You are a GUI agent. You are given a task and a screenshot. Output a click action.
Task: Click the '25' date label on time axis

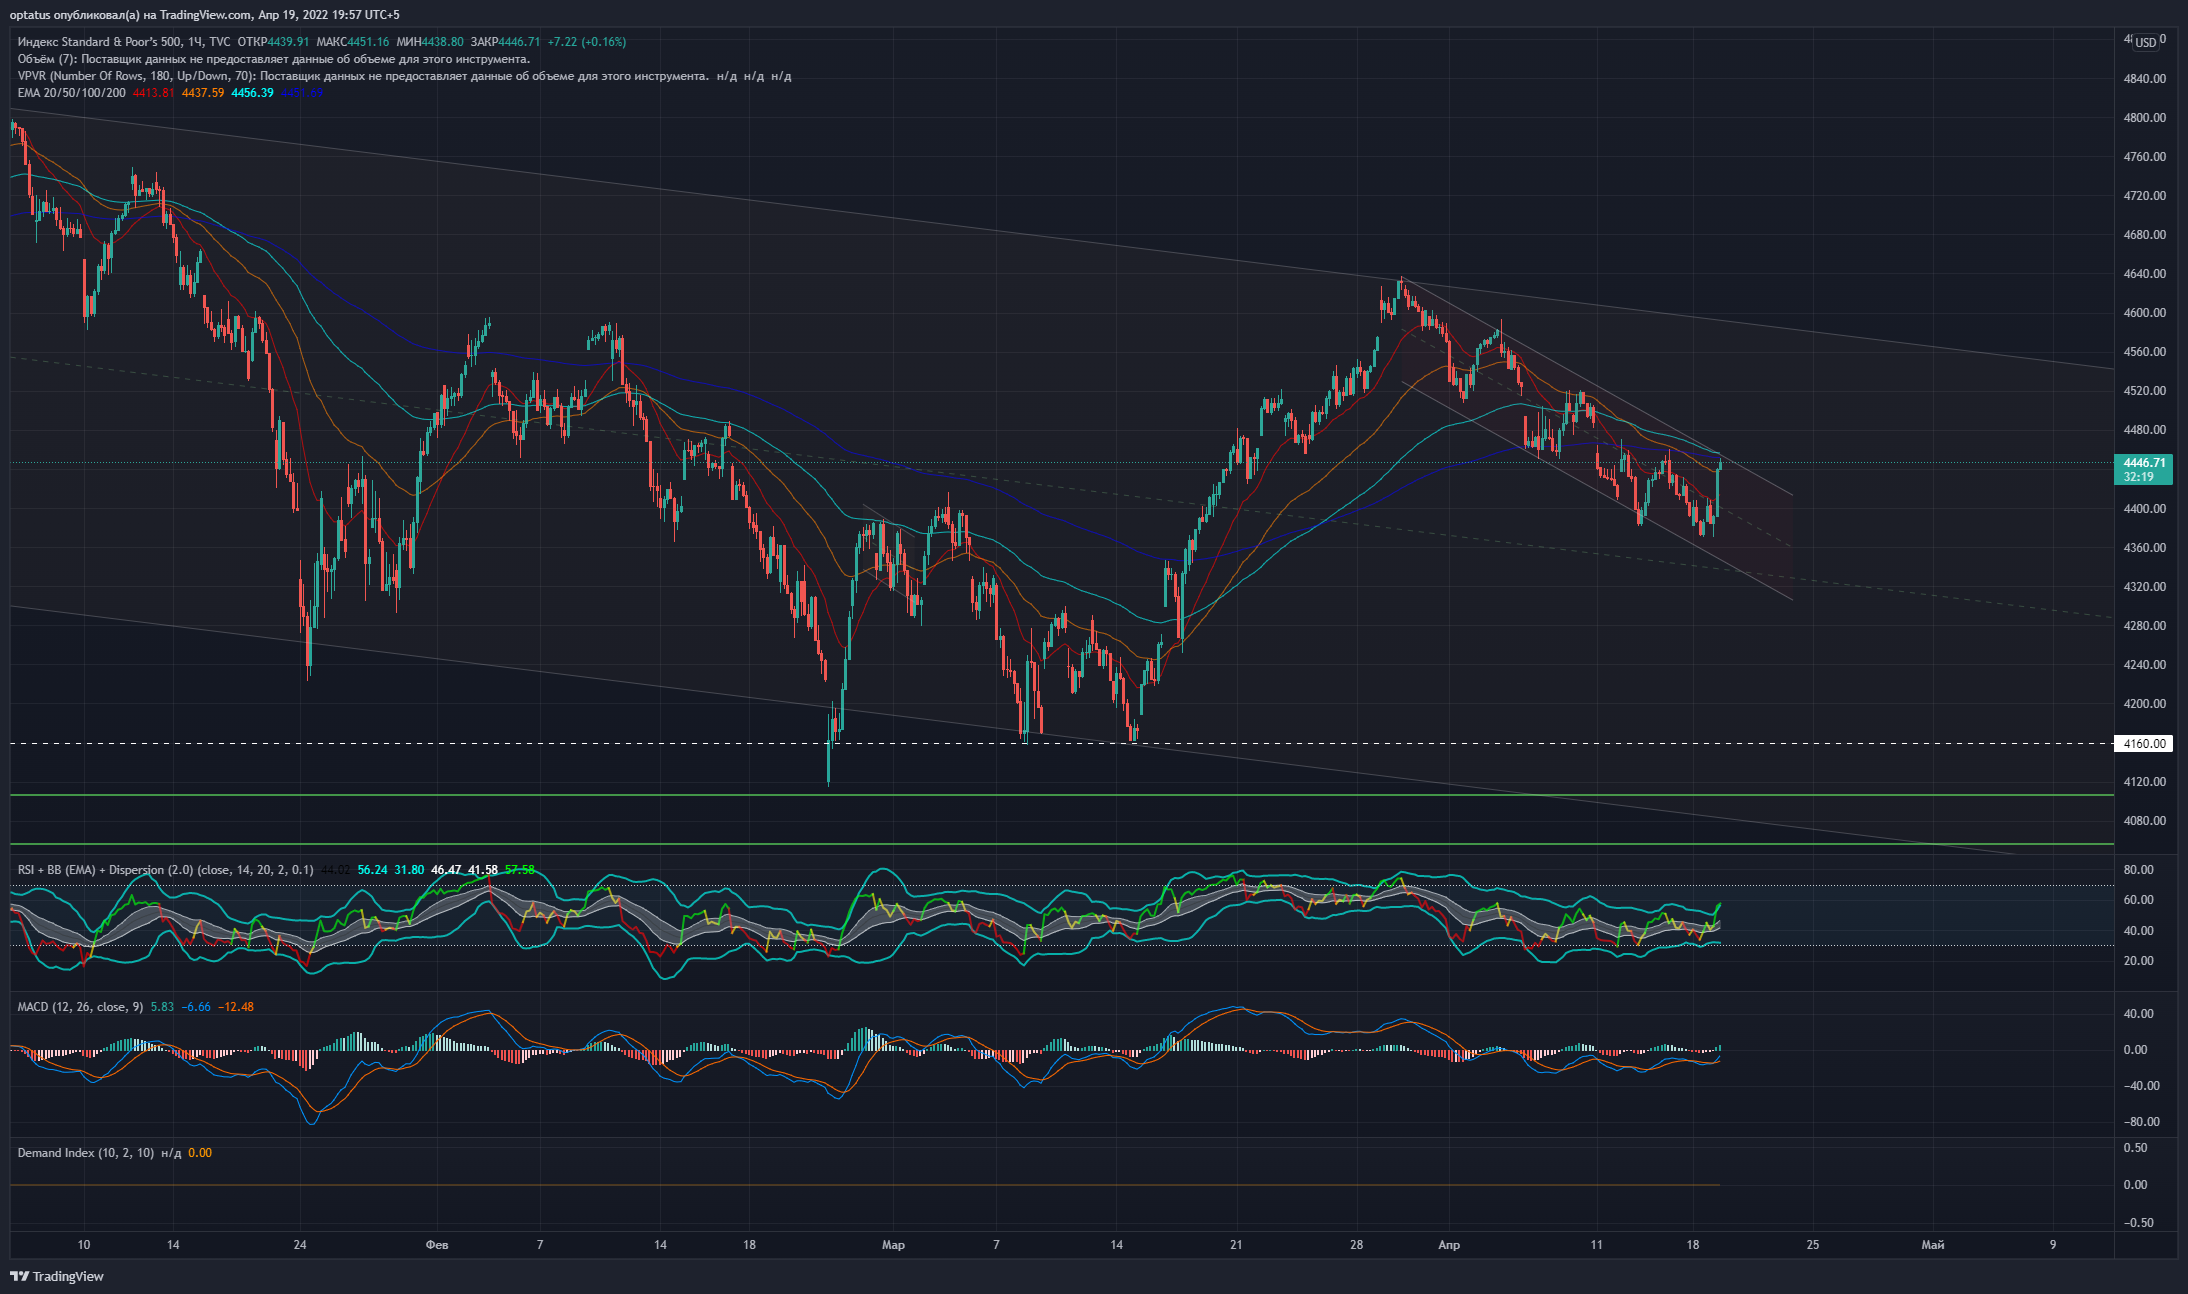pos(1813,1245)
